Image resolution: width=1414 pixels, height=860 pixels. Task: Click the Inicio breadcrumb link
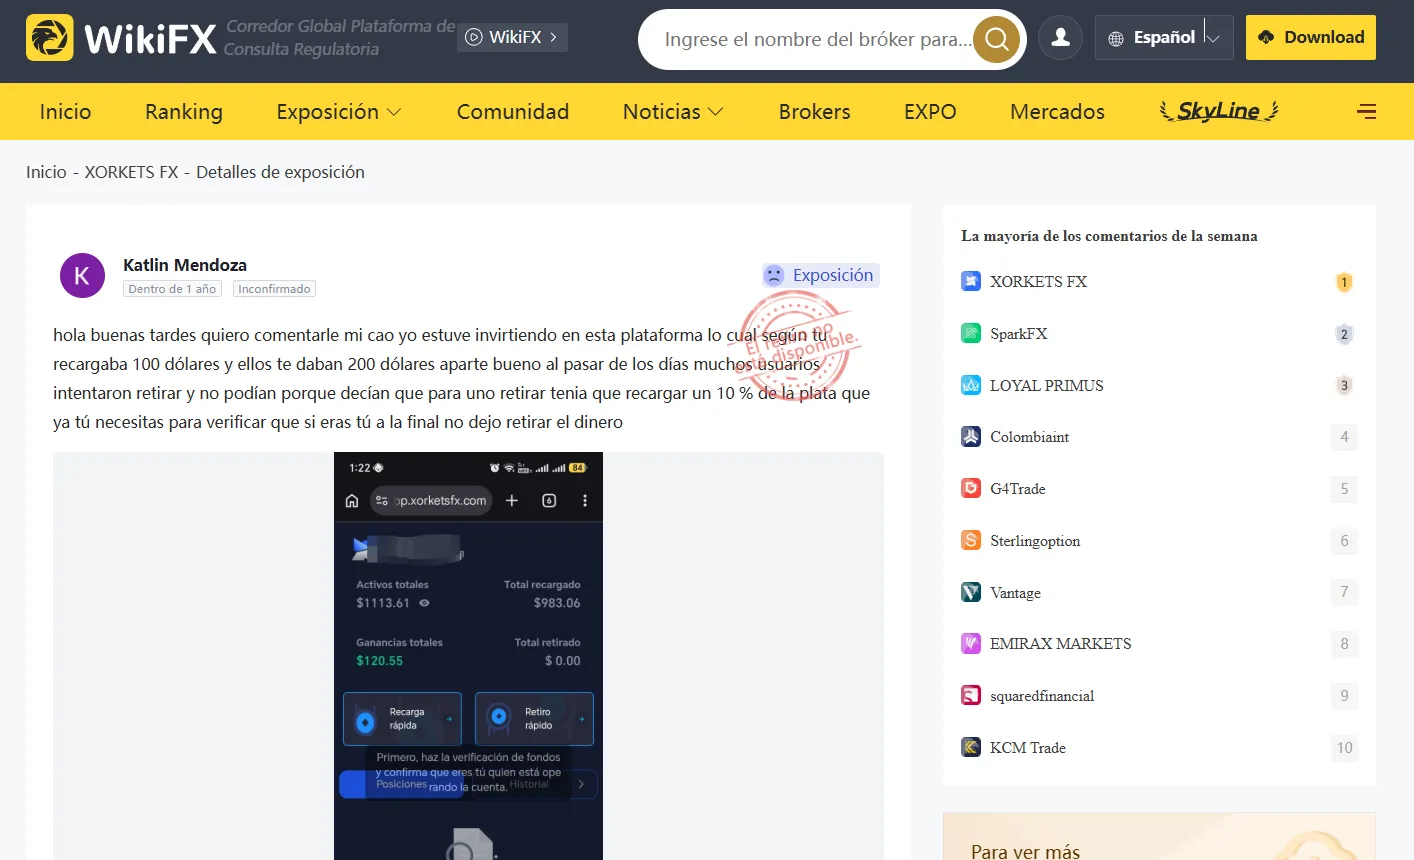click(x=46, y=172)
